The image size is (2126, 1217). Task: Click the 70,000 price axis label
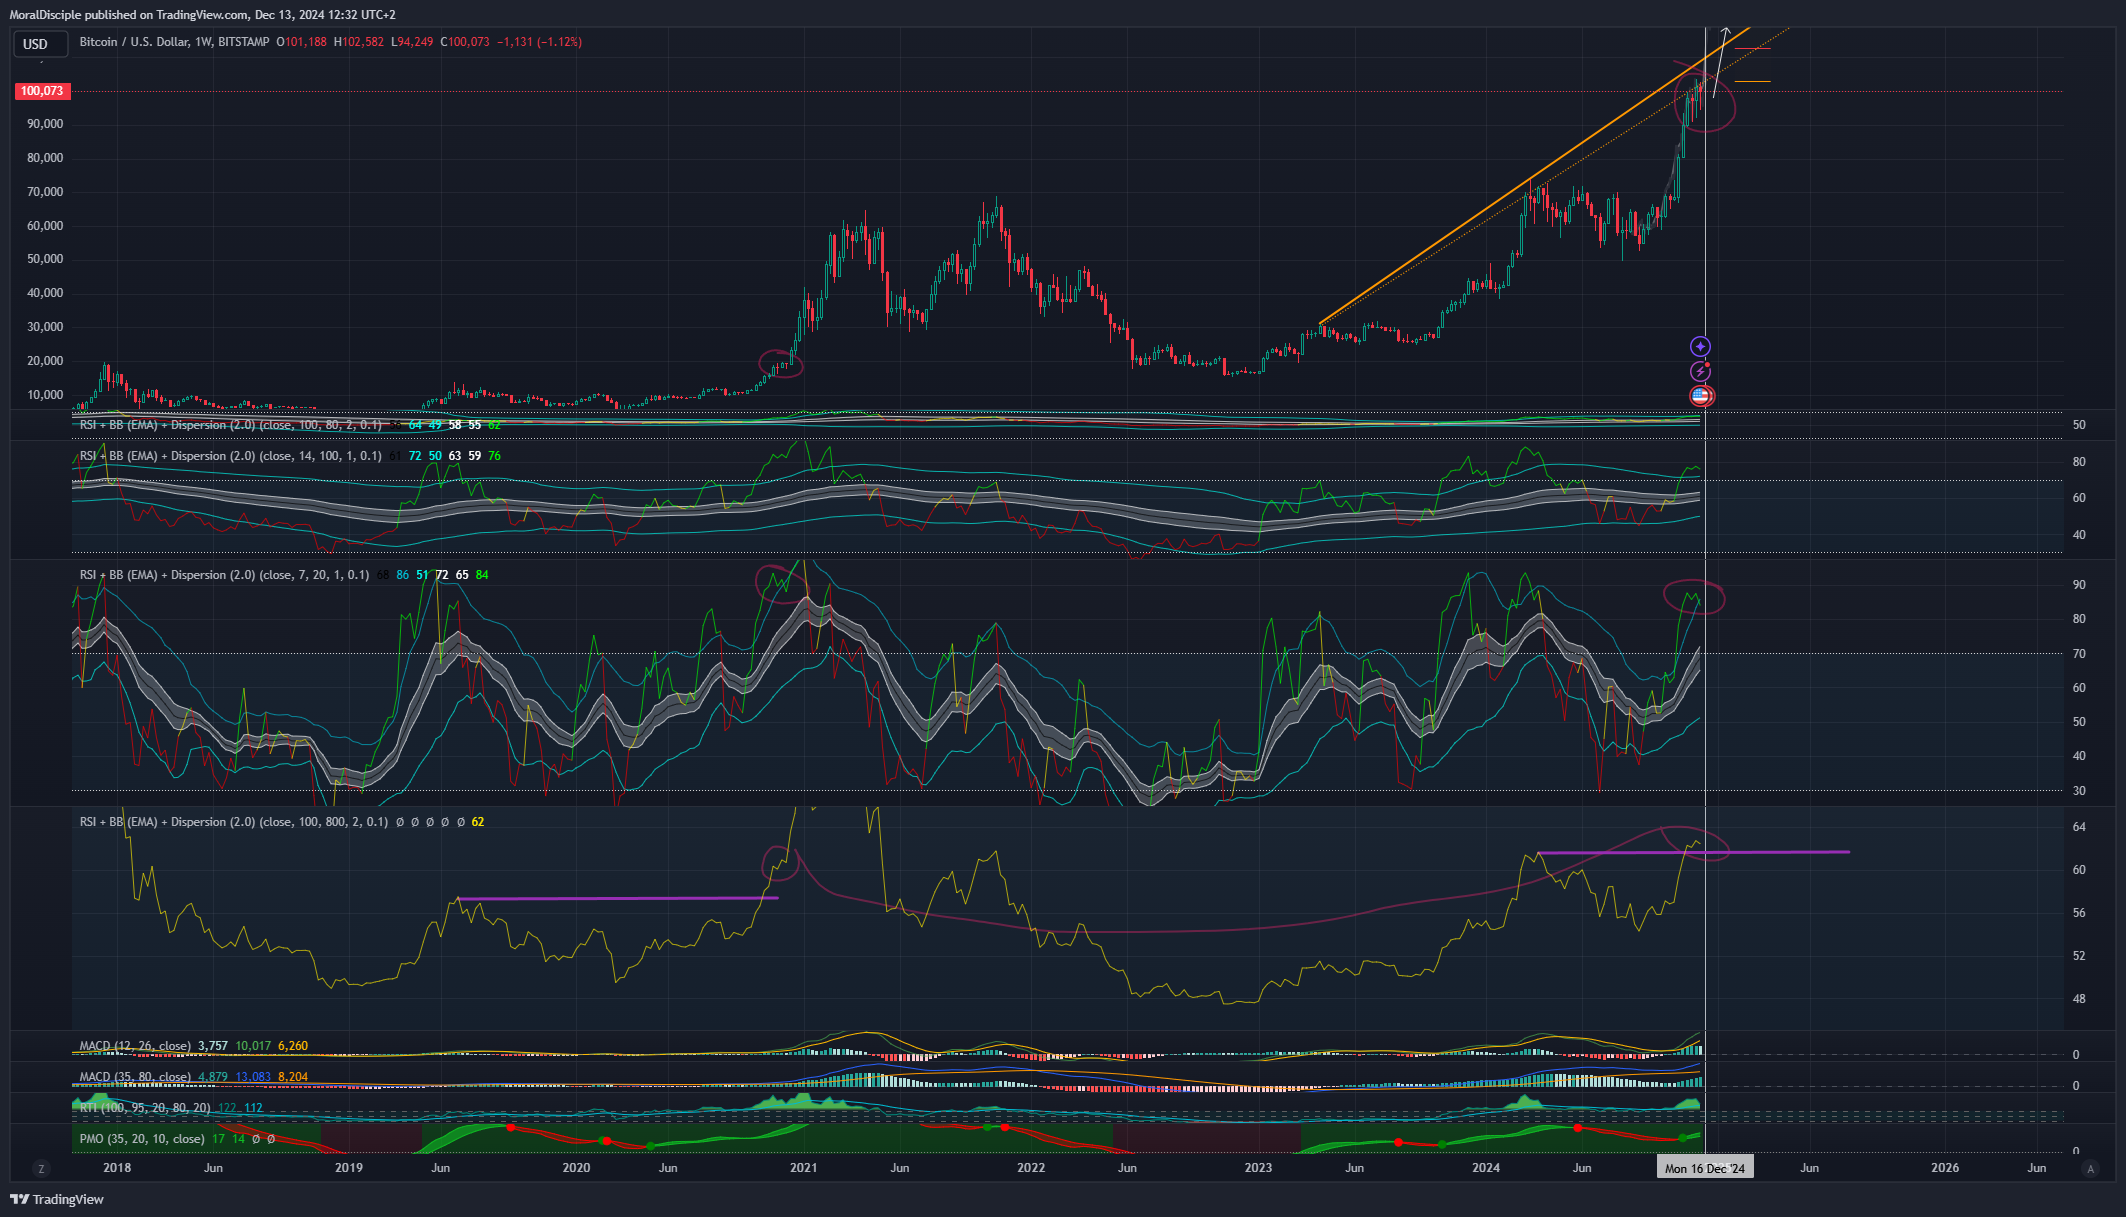pos(45,192)
